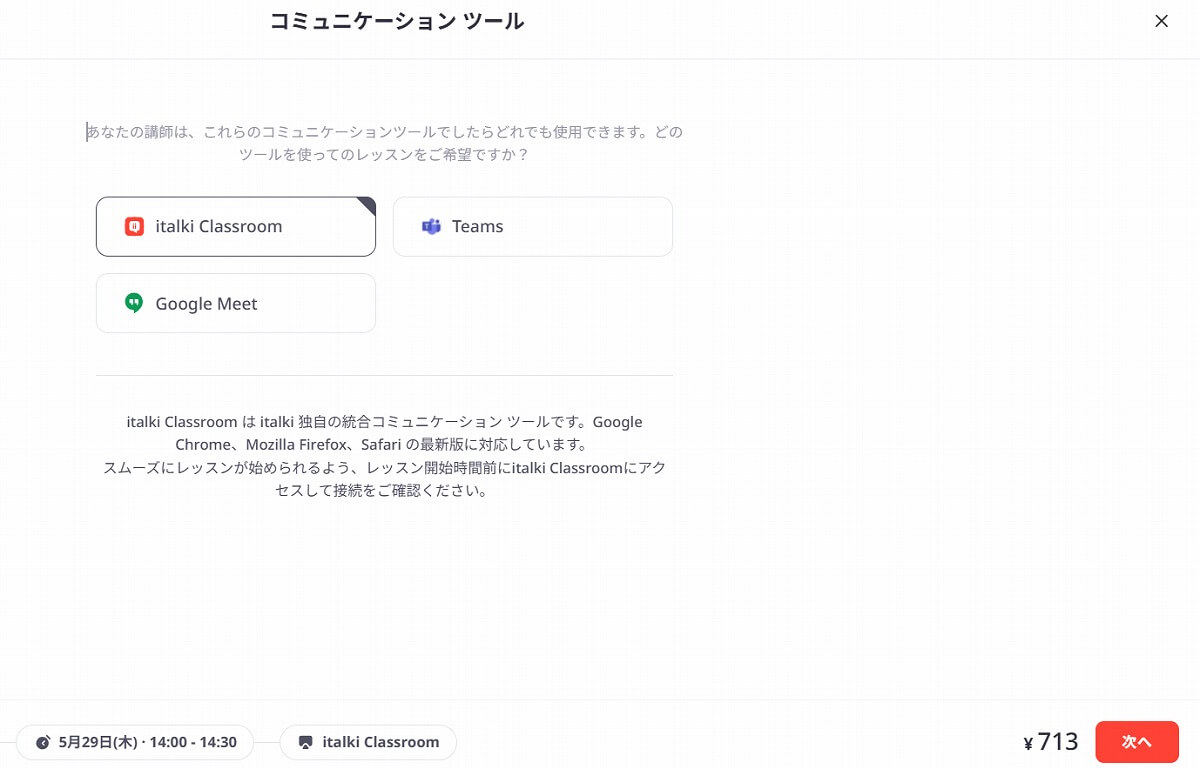Choose Teams as communication tool
The height and width of the screenshot is (769, 1200).
(x=533, y=226)
